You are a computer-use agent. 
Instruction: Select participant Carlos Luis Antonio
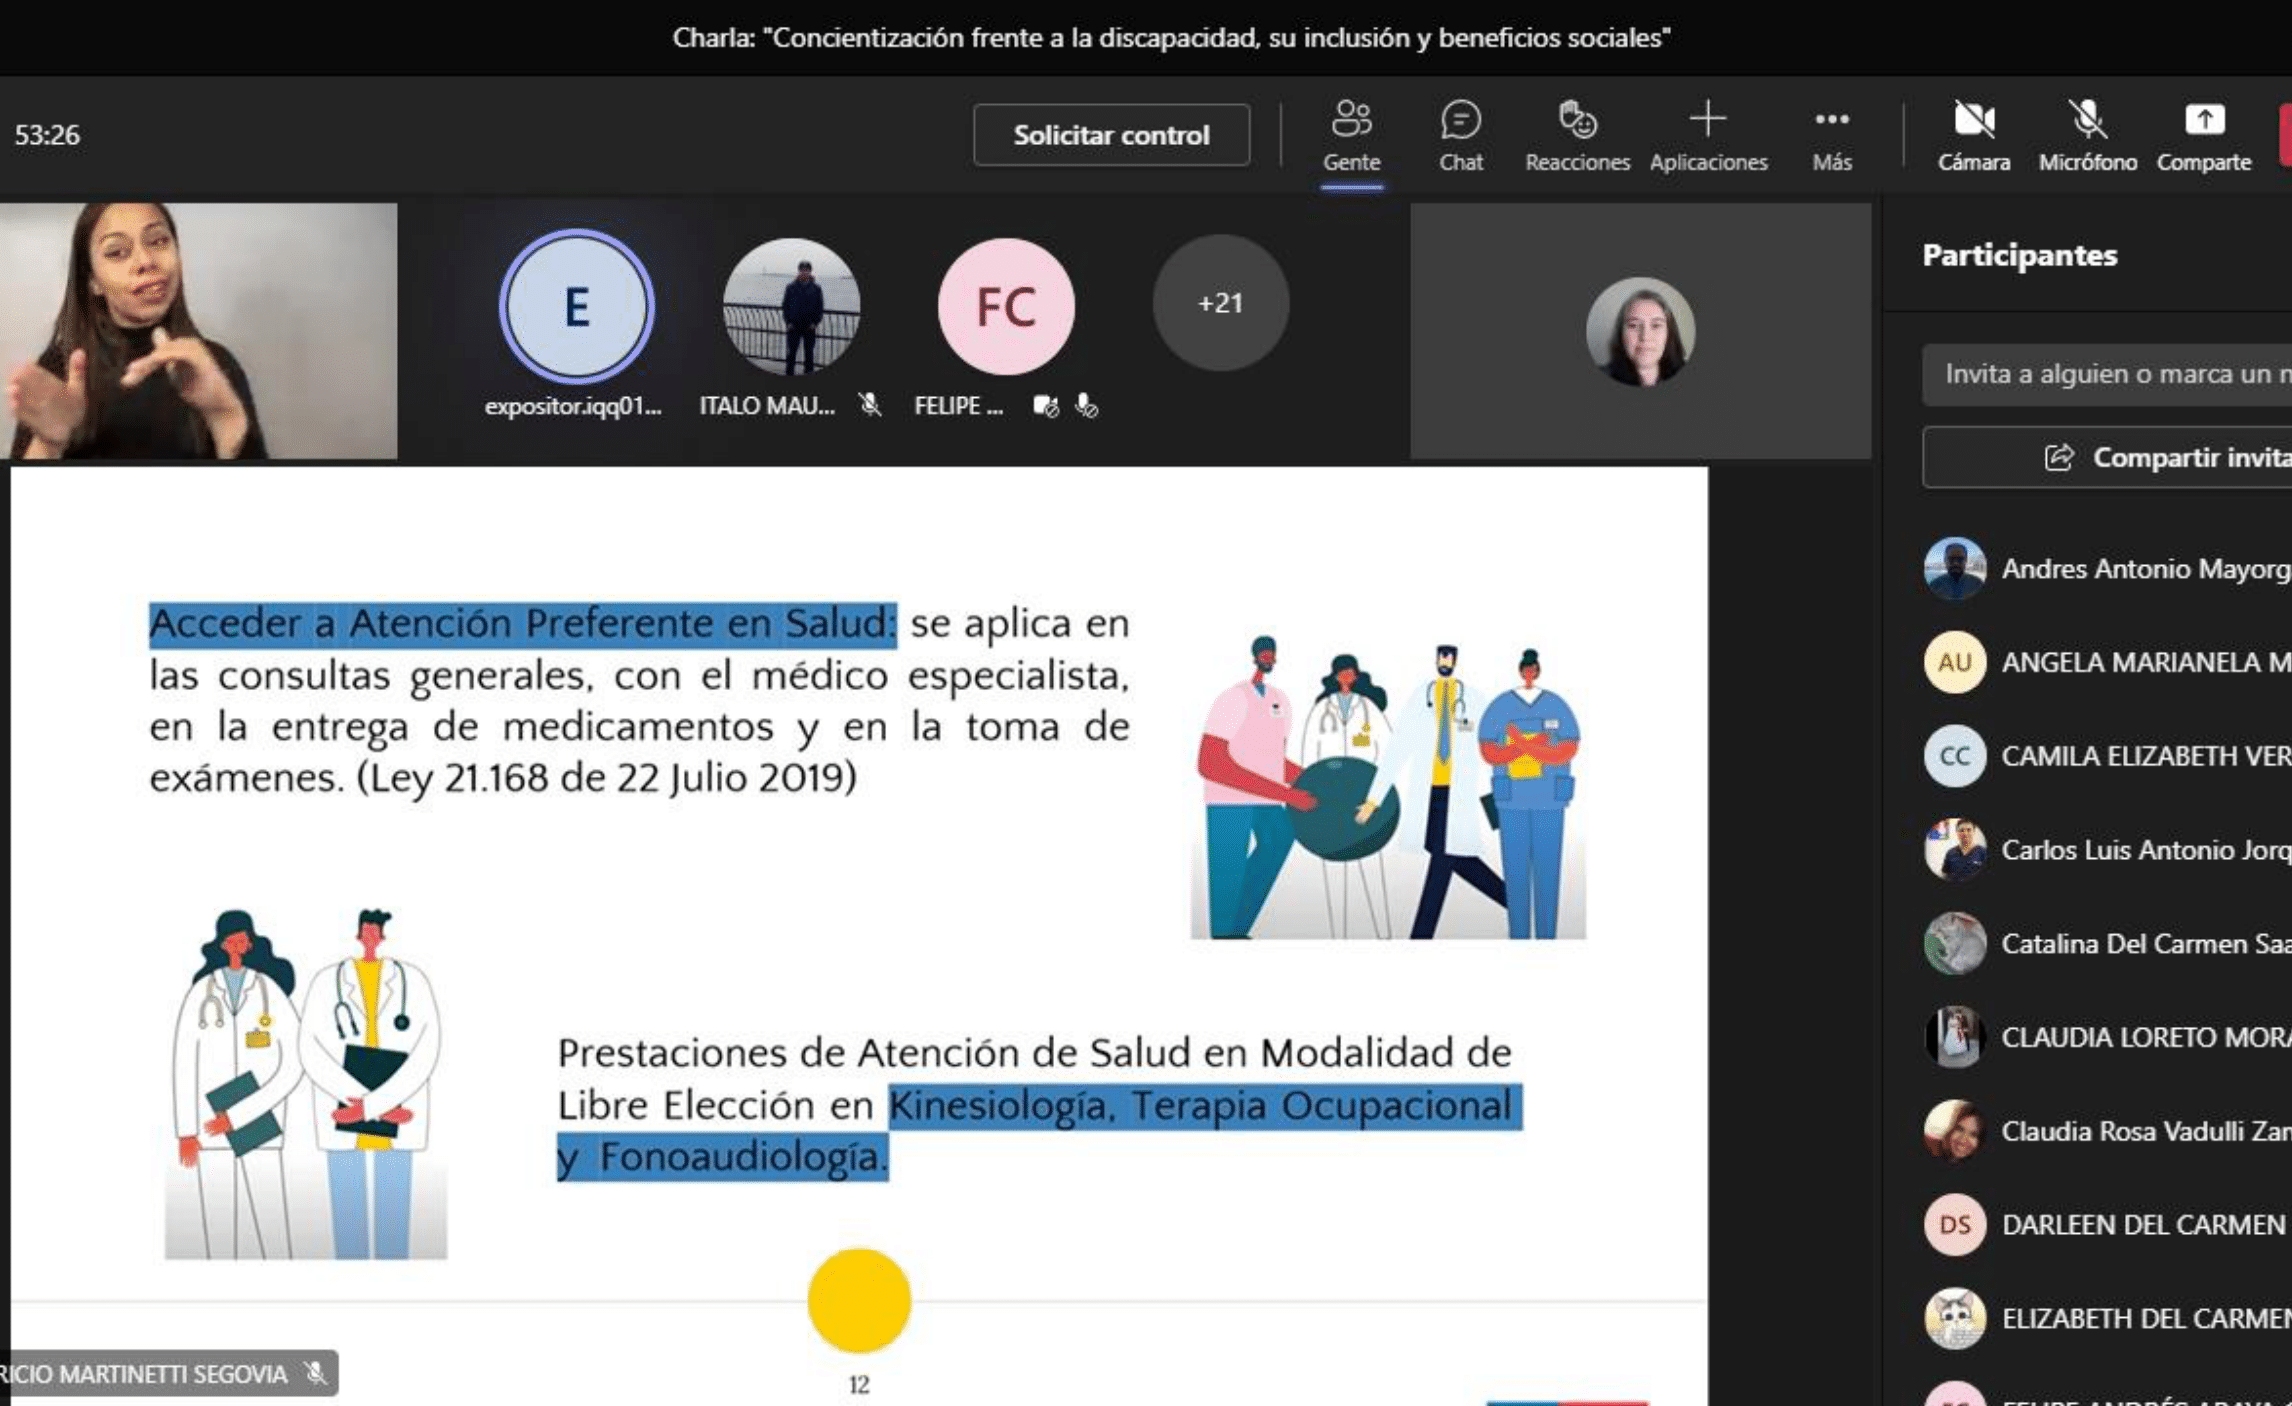(2107, 849)
